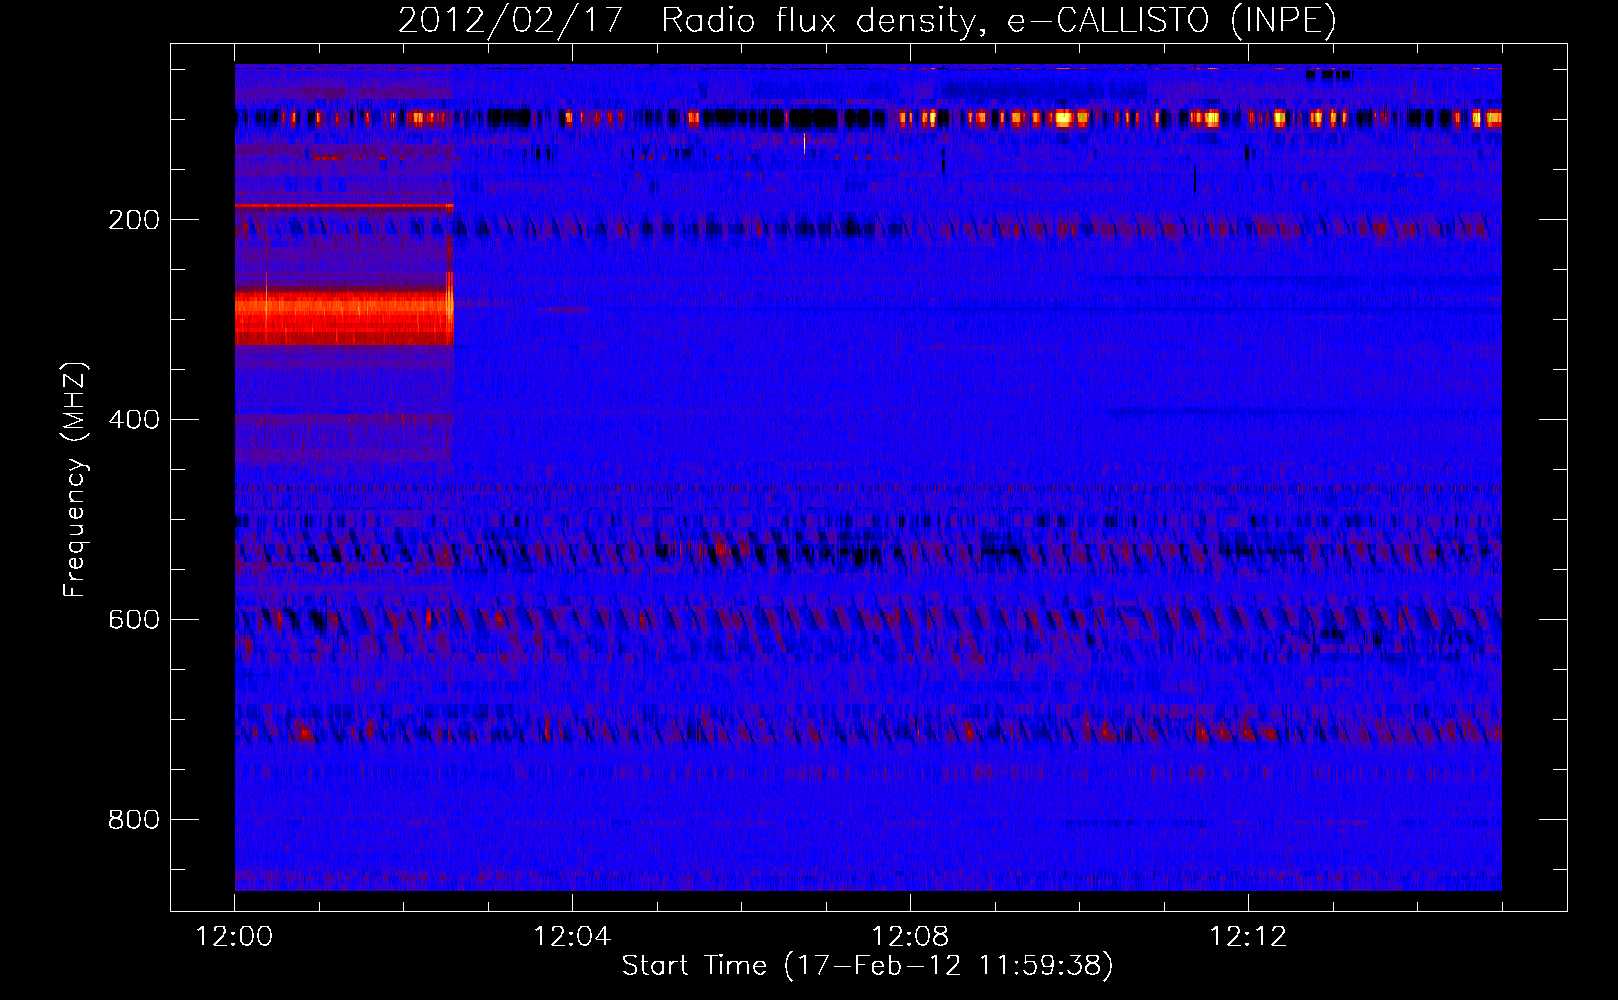Image resolution: width=1618 pixels, height=1000 pixels.
Task: Click the 600 frequency tick label
Action: click(134, 620)
